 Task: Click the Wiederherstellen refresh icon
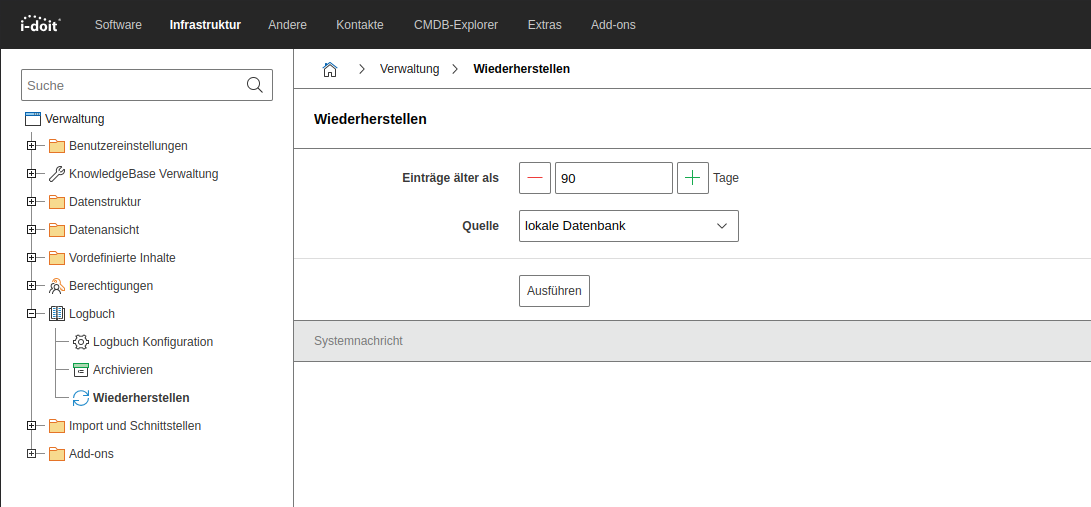[x=81, y=398]
